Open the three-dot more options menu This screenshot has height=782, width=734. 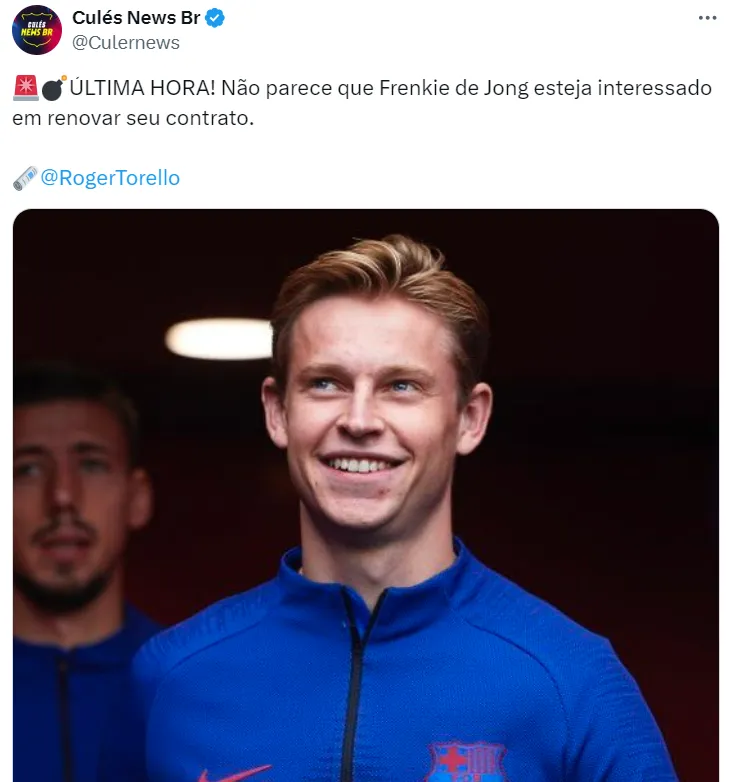coord(707,18)
